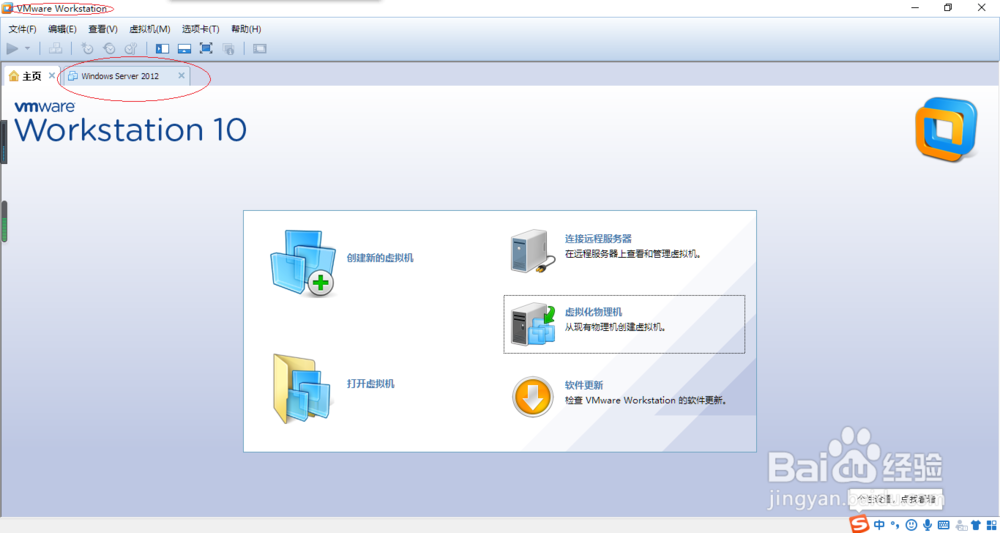
Task: Toggle the library sidebar view icon
Action: tap(163, 48)
